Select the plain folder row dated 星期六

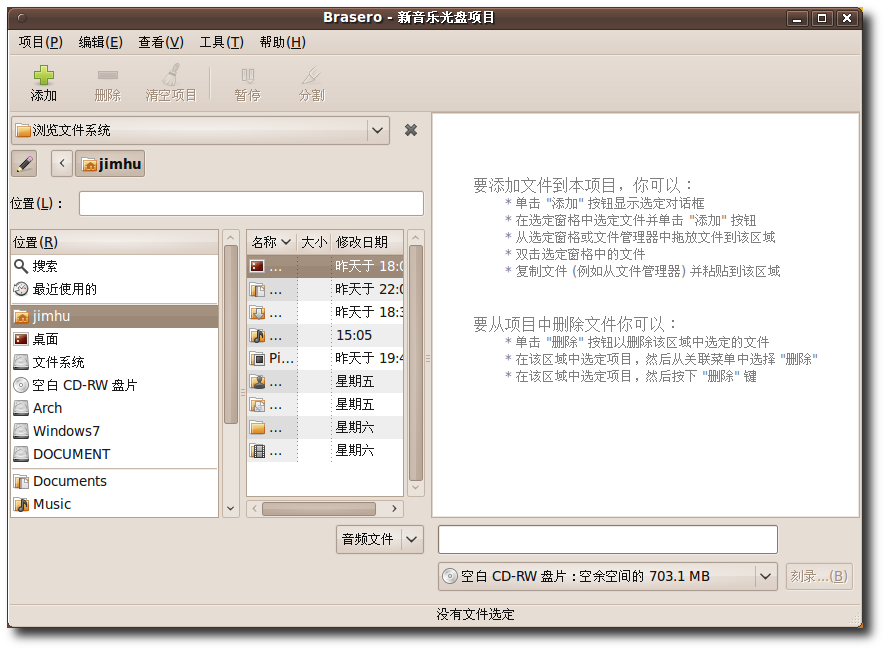coord(325,428)
